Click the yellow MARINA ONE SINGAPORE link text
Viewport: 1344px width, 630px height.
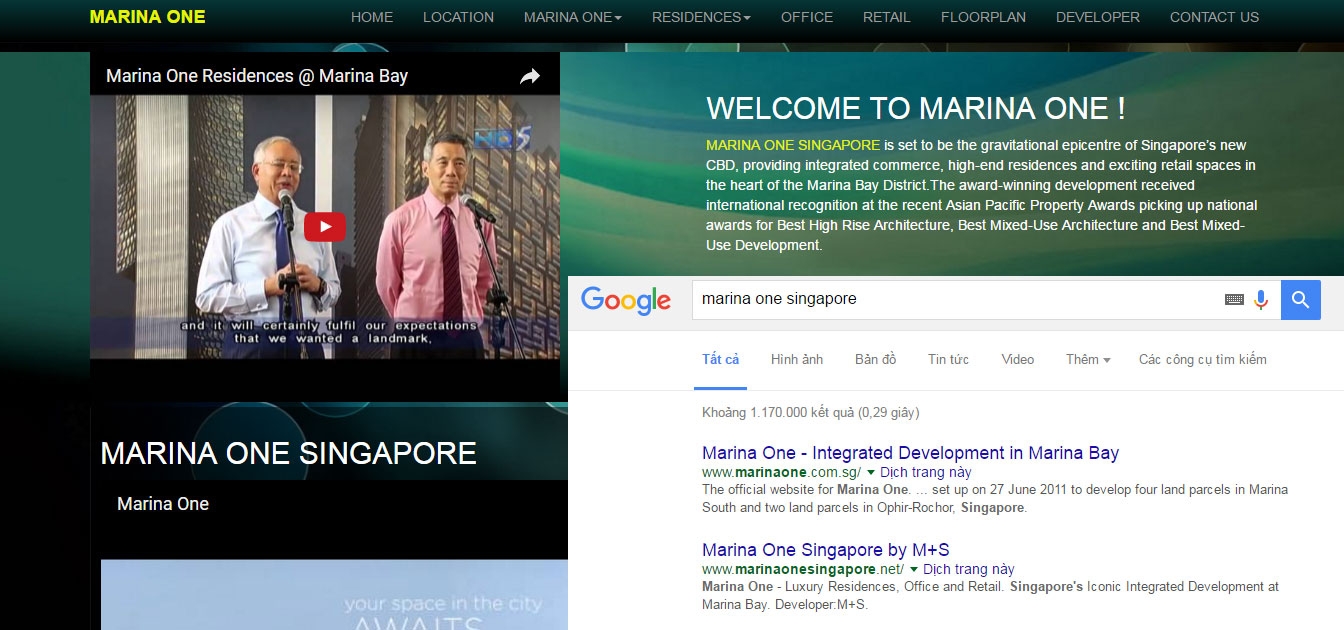(793, 145)
